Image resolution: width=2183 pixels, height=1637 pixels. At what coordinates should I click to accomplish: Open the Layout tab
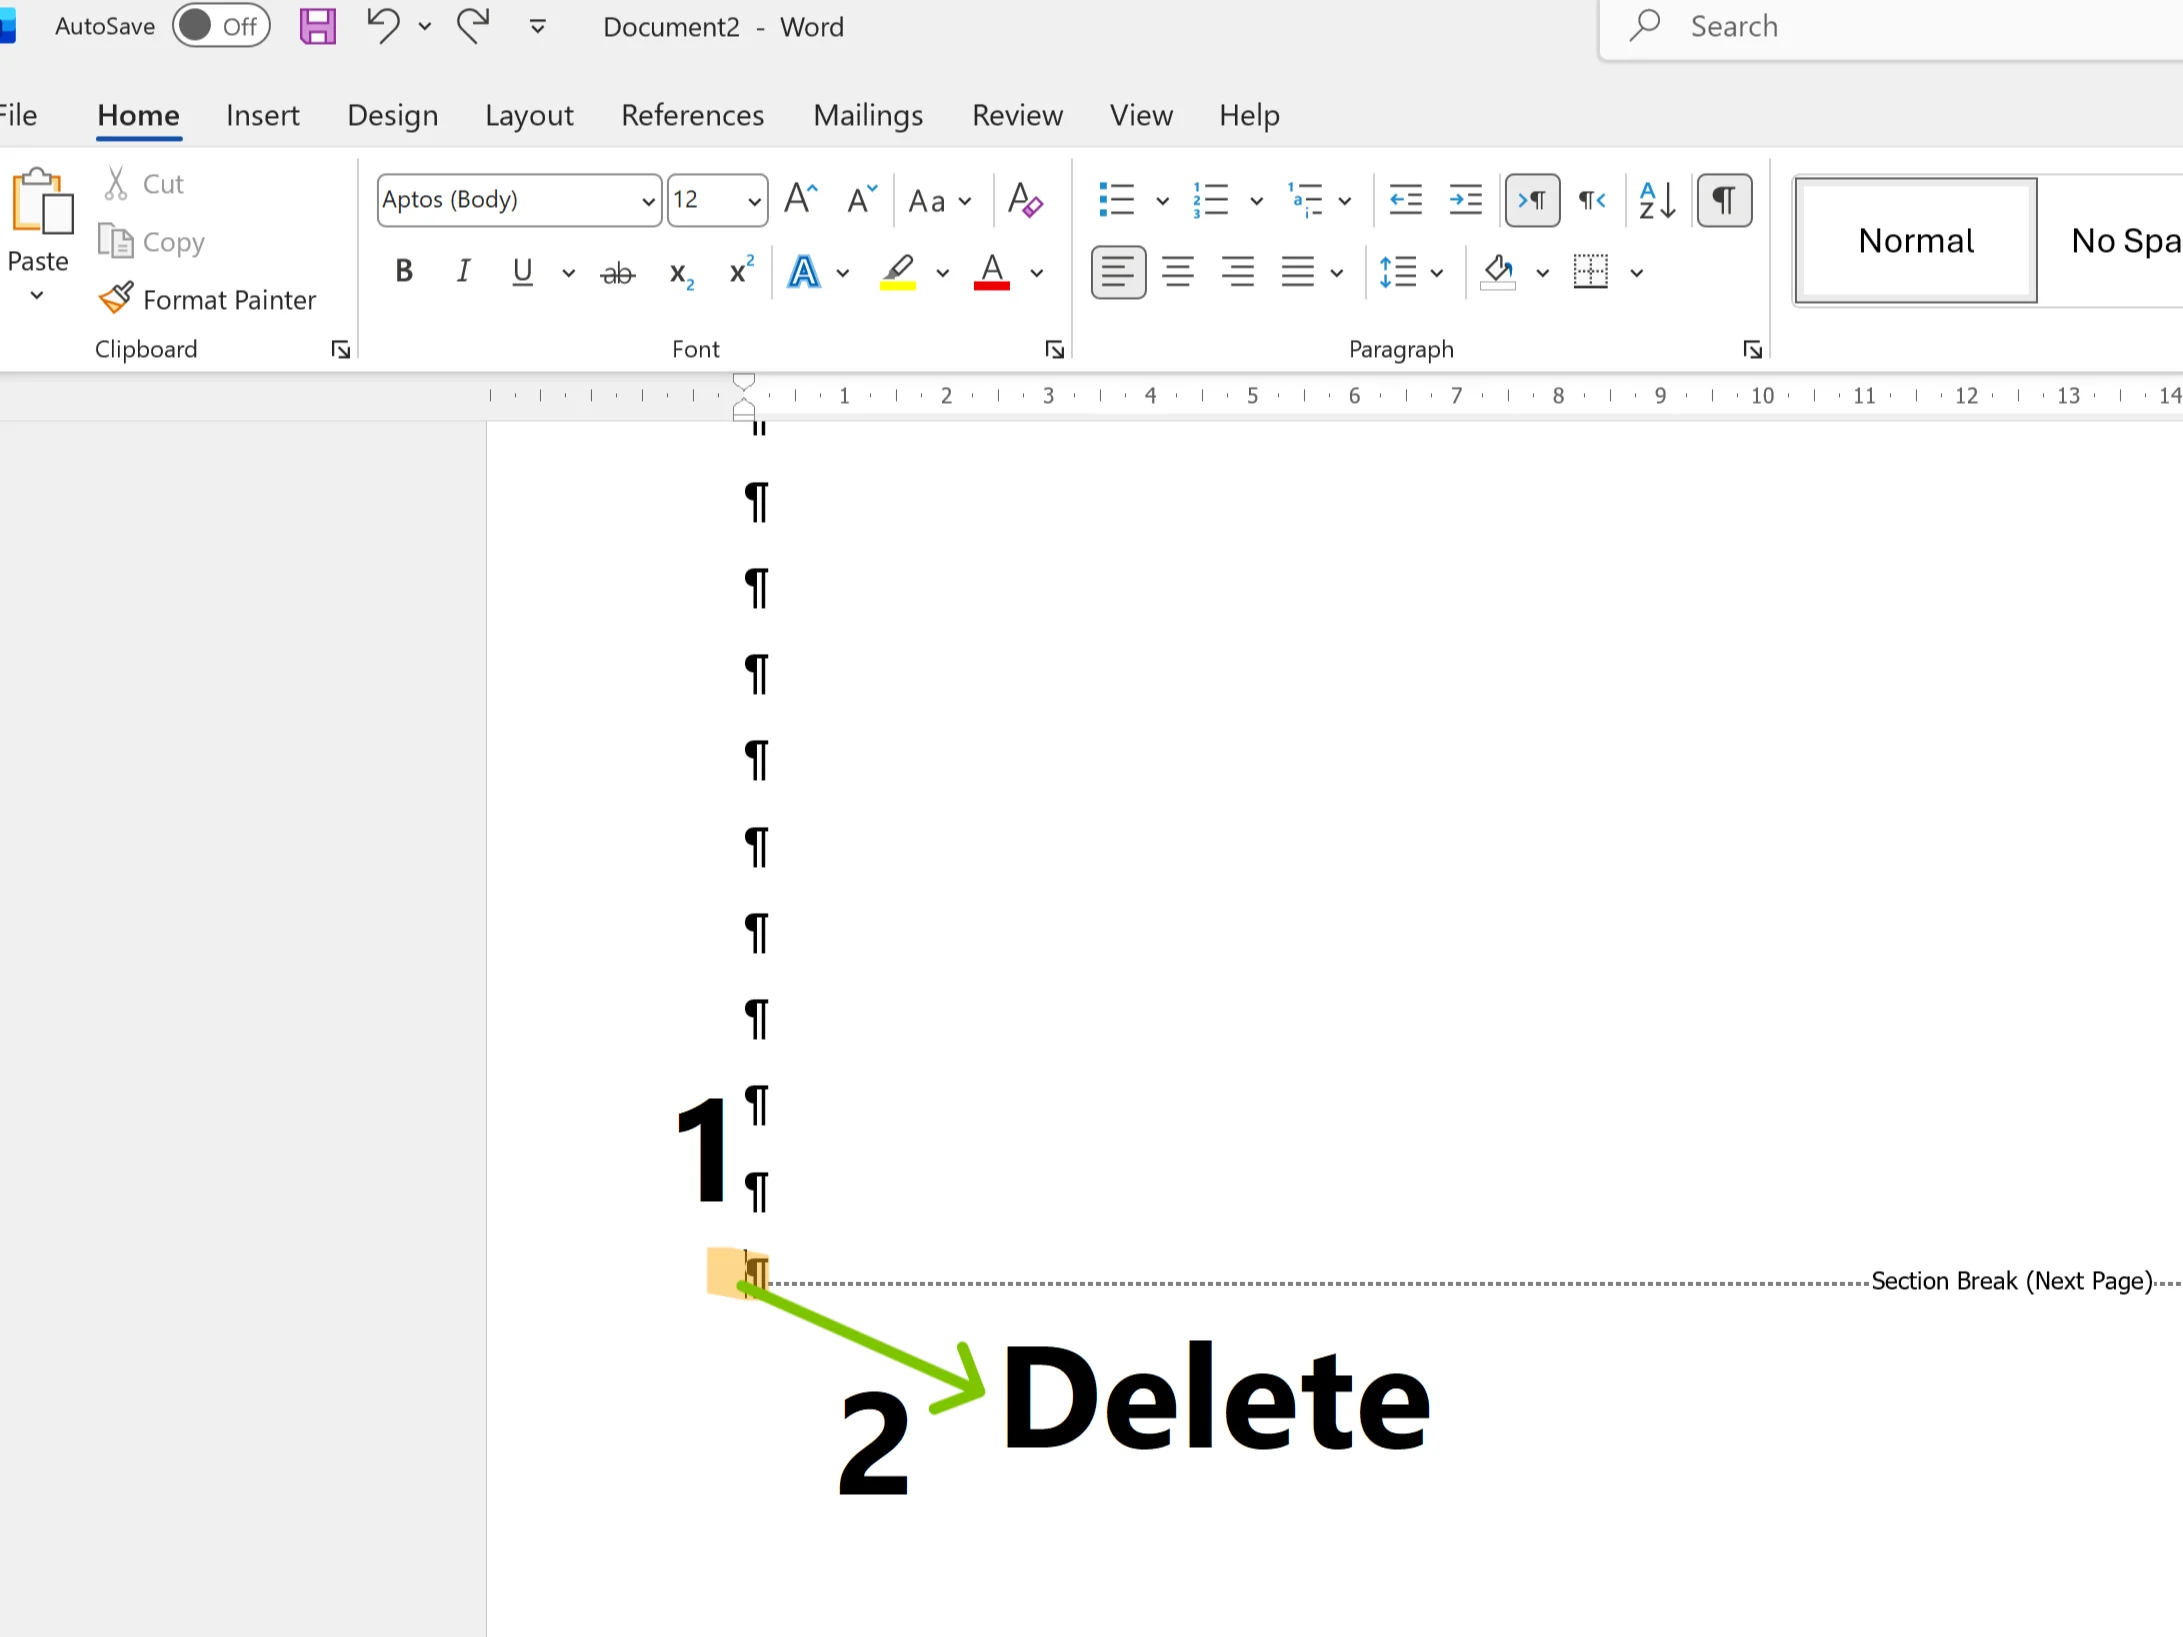[x=529, y=115]
